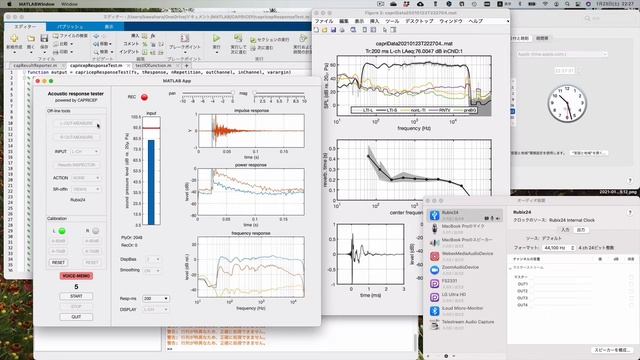This screenshot has height=360, width=640.
Task: Toggle the gray R calibration lamp
Action: pyautogui.click(x=96, y=231)
